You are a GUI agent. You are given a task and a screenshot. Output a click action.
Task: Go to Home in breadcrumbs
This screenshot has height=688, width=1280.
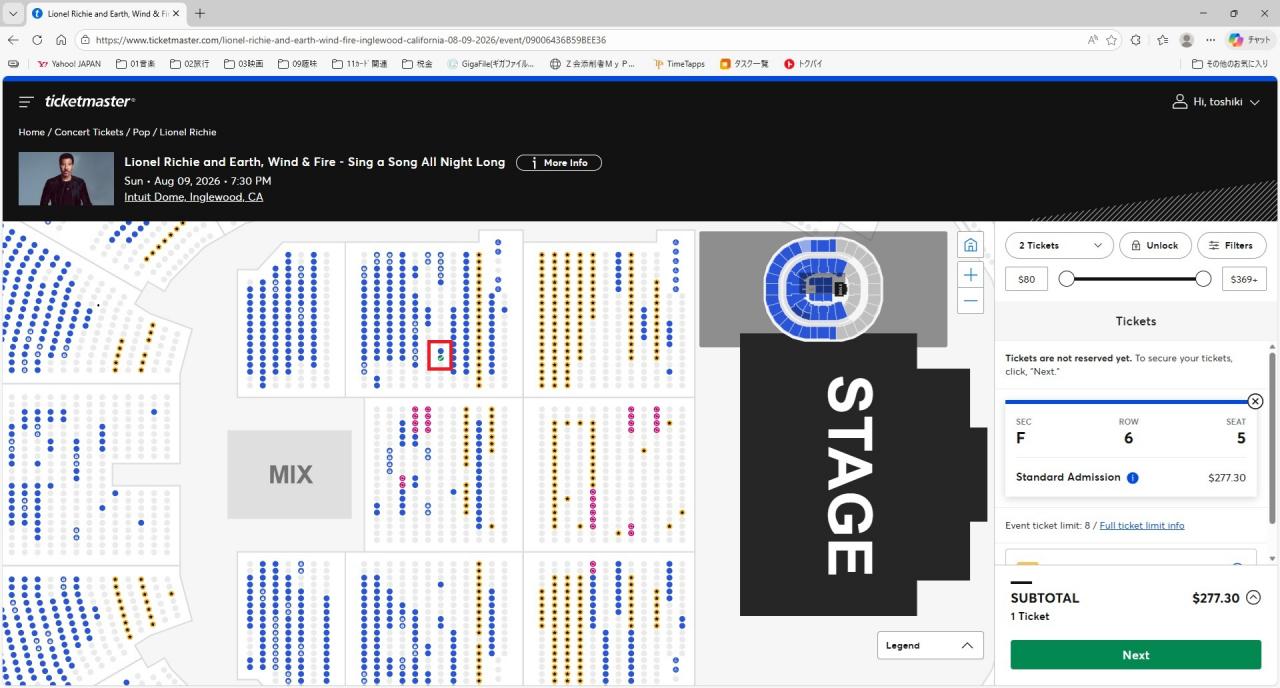coord(31,132)
